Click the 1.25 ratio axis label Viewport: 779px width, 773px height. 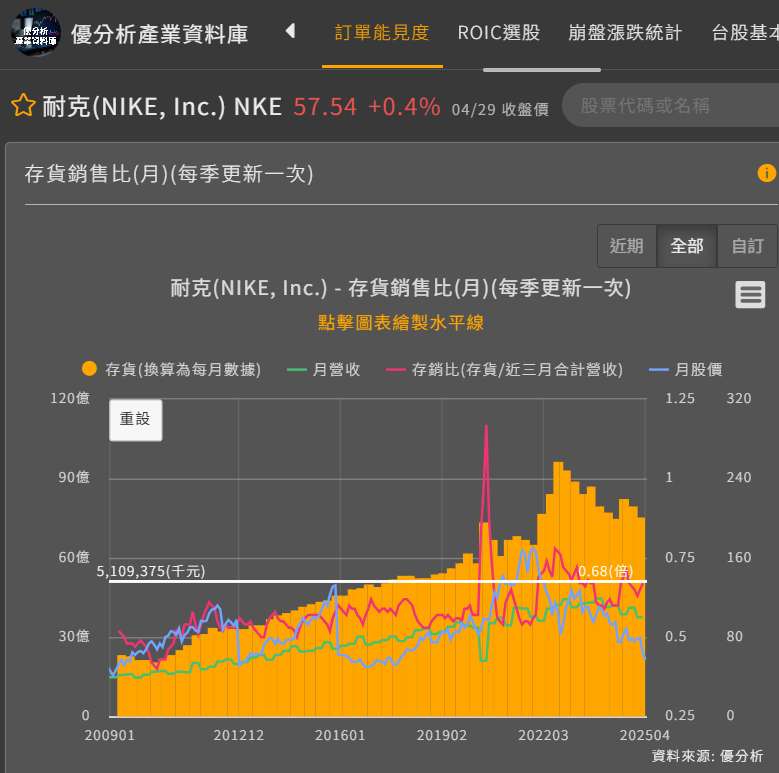click(680, 398)
